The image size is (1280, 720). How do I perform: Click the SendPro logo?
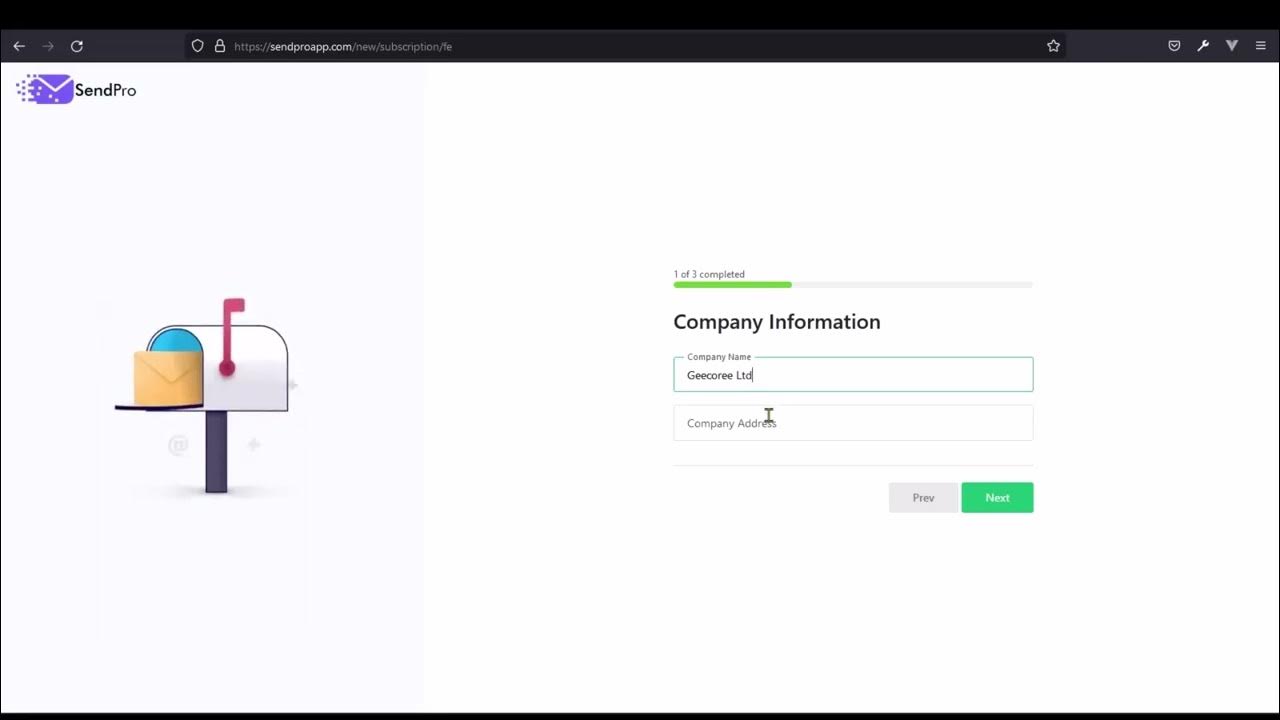pos(76,90)
